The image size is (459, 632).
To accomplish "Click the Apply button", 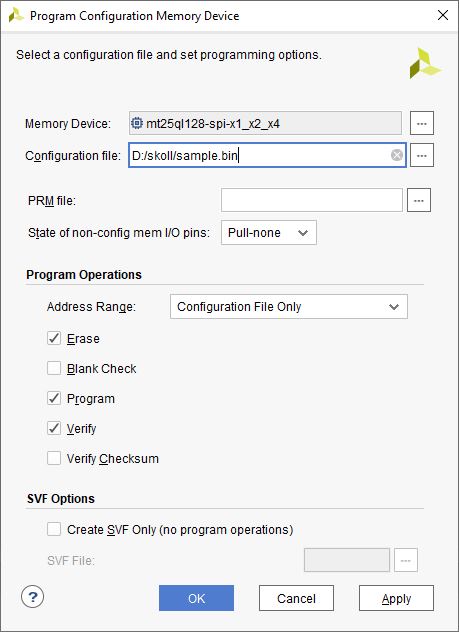I will click(x=396, y=598).
